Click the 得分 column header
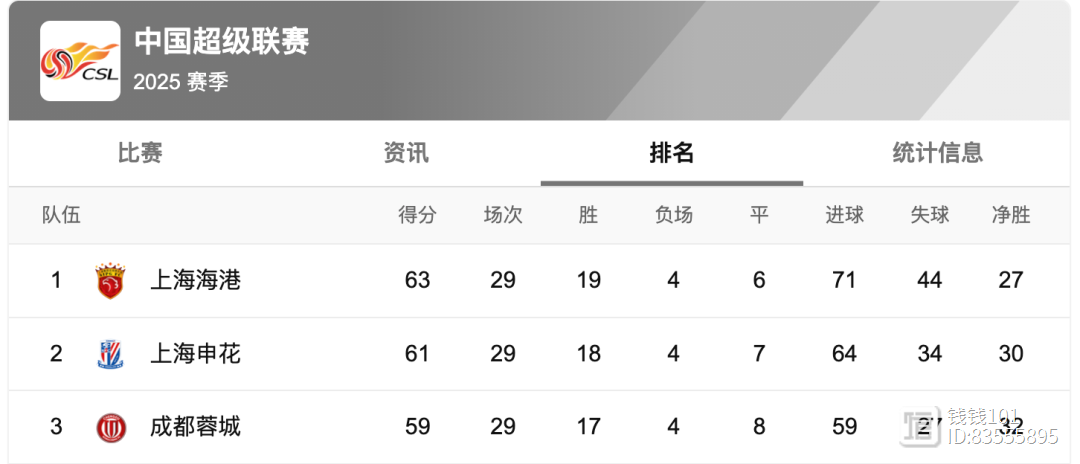This screenshot has height=464, width=1080. pos(417,215)
